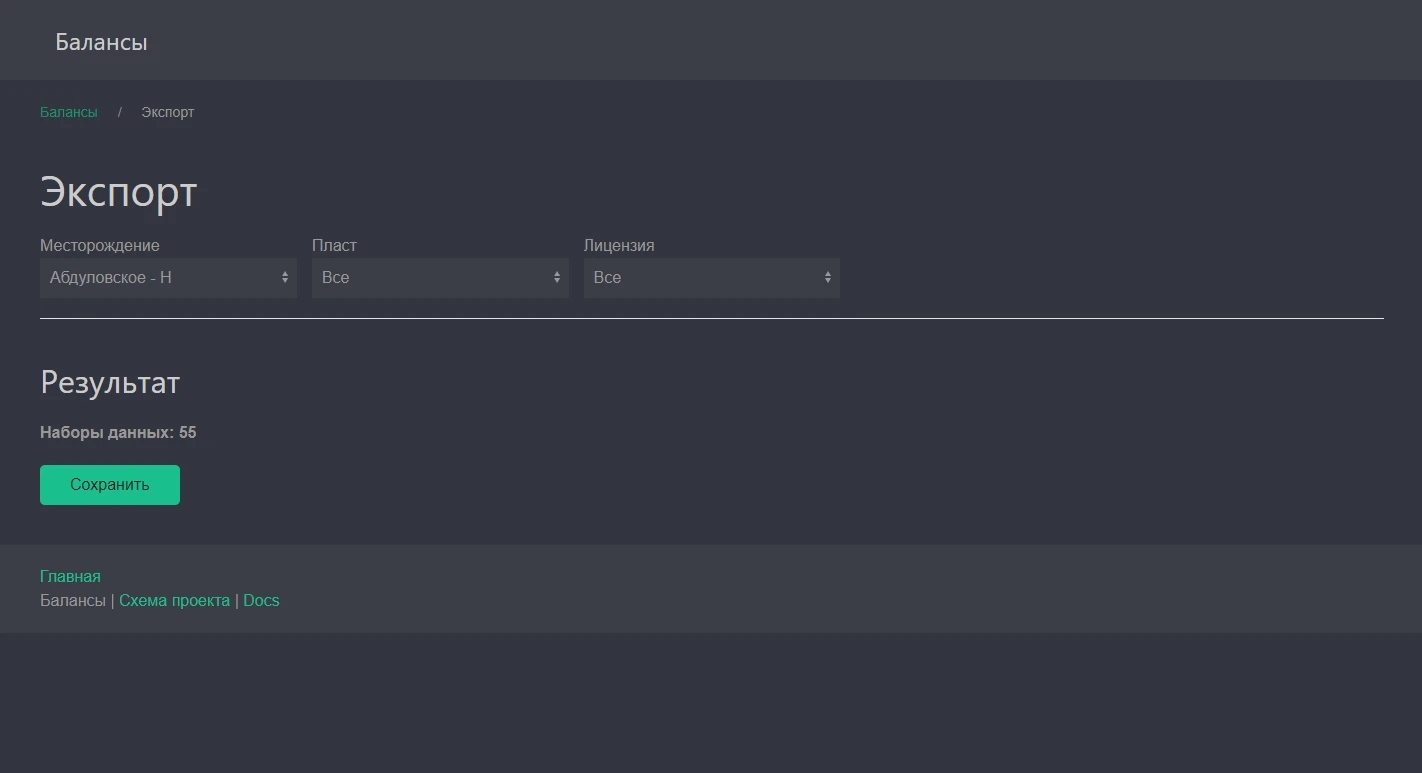
Task: Open the Схема проекта footer link
Action: 174,600
